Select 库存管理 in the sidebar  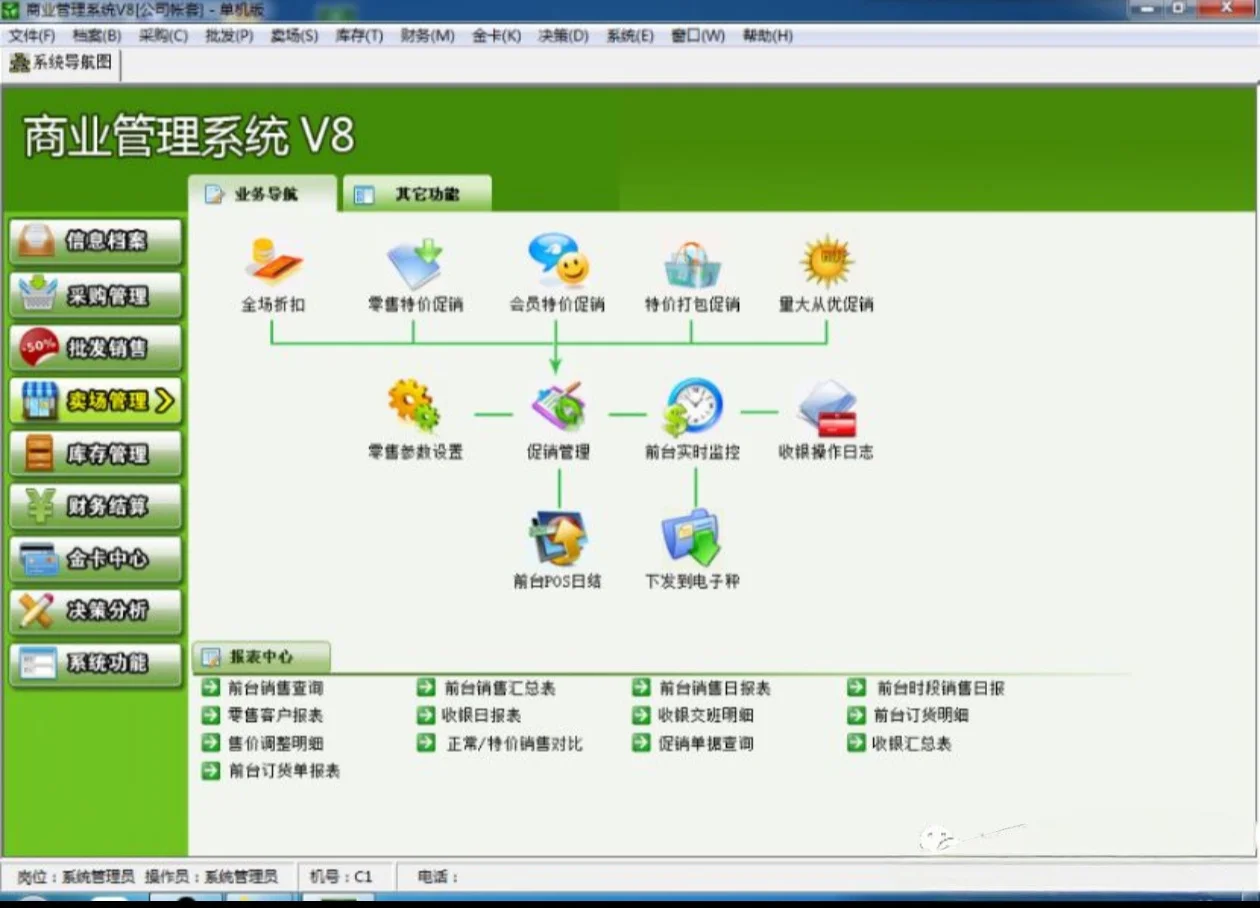pos(96,454)
